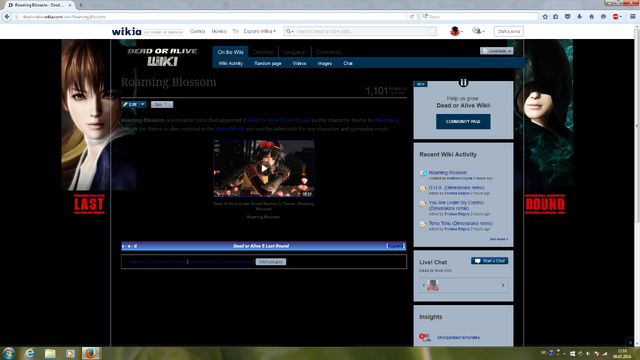Screen dimensions: 640x360
Task: Click the Start a wikia button
Action: tap(509, 31)
